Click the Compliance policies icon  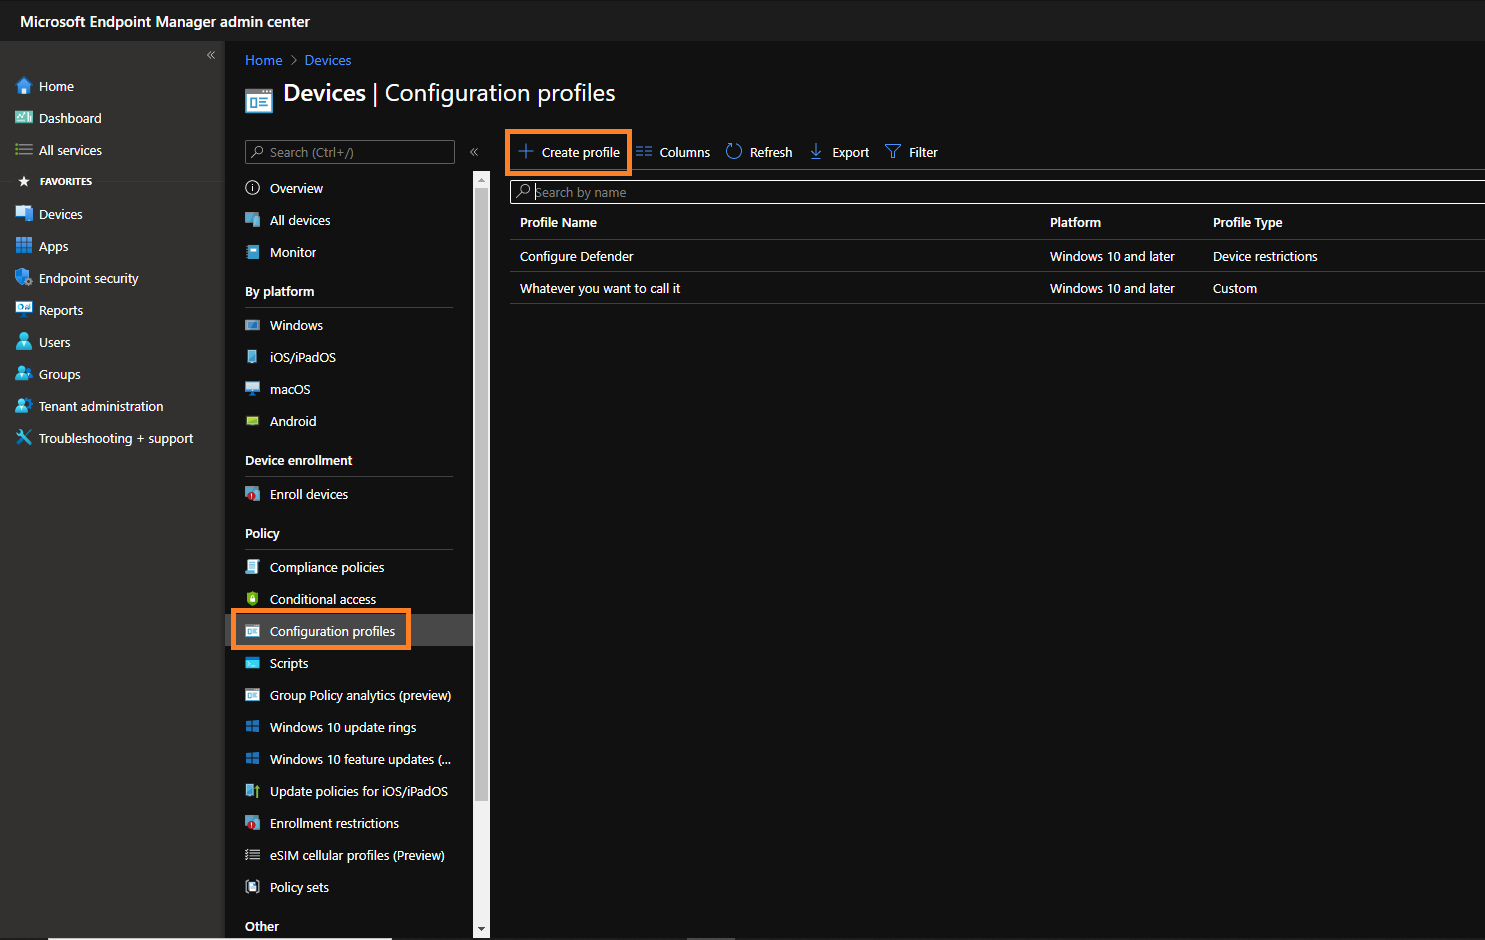point(253,567)
